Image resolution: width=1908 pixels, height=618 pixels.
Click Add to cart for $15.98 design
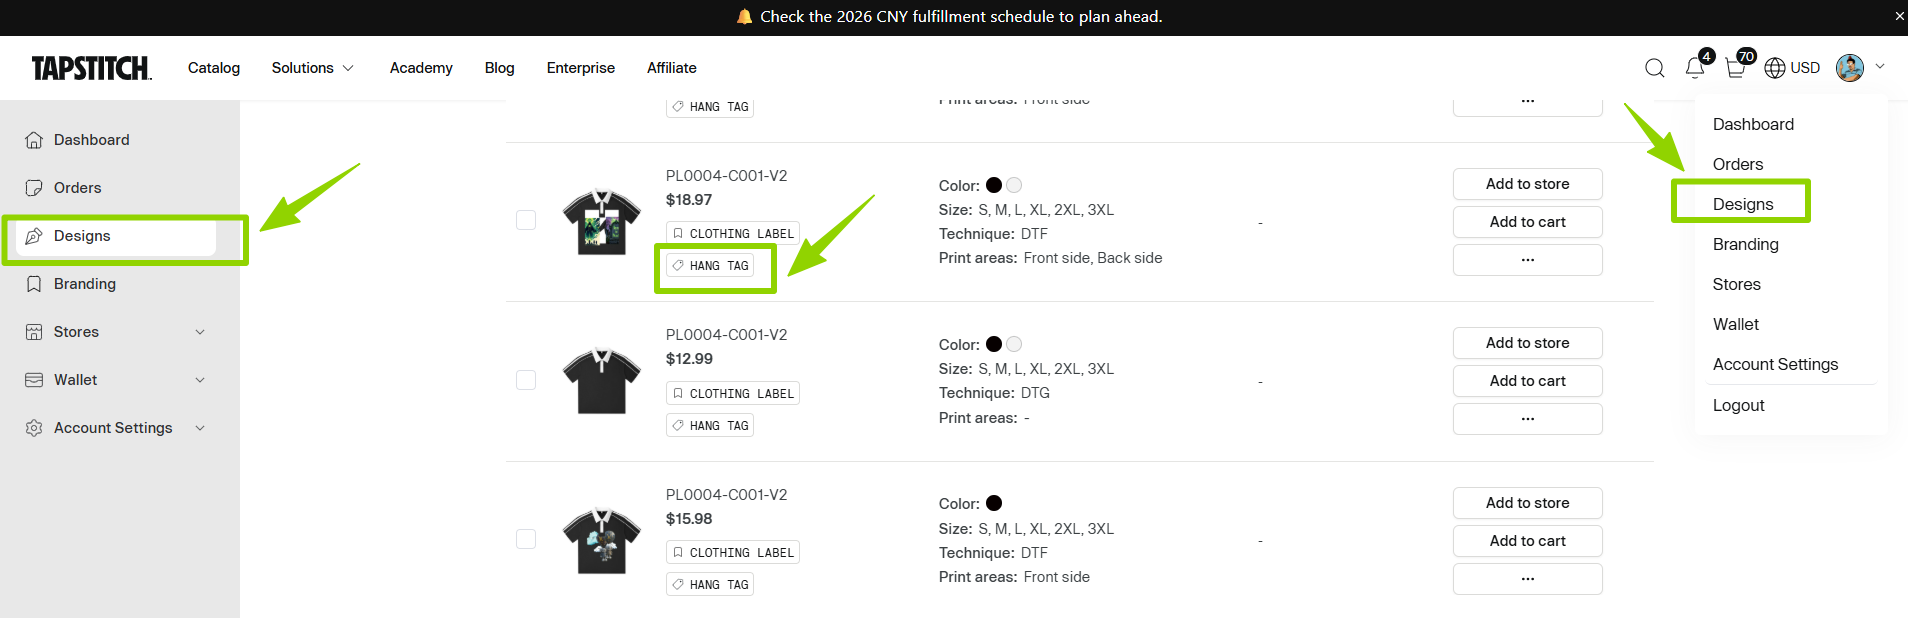click(1527, 541)
